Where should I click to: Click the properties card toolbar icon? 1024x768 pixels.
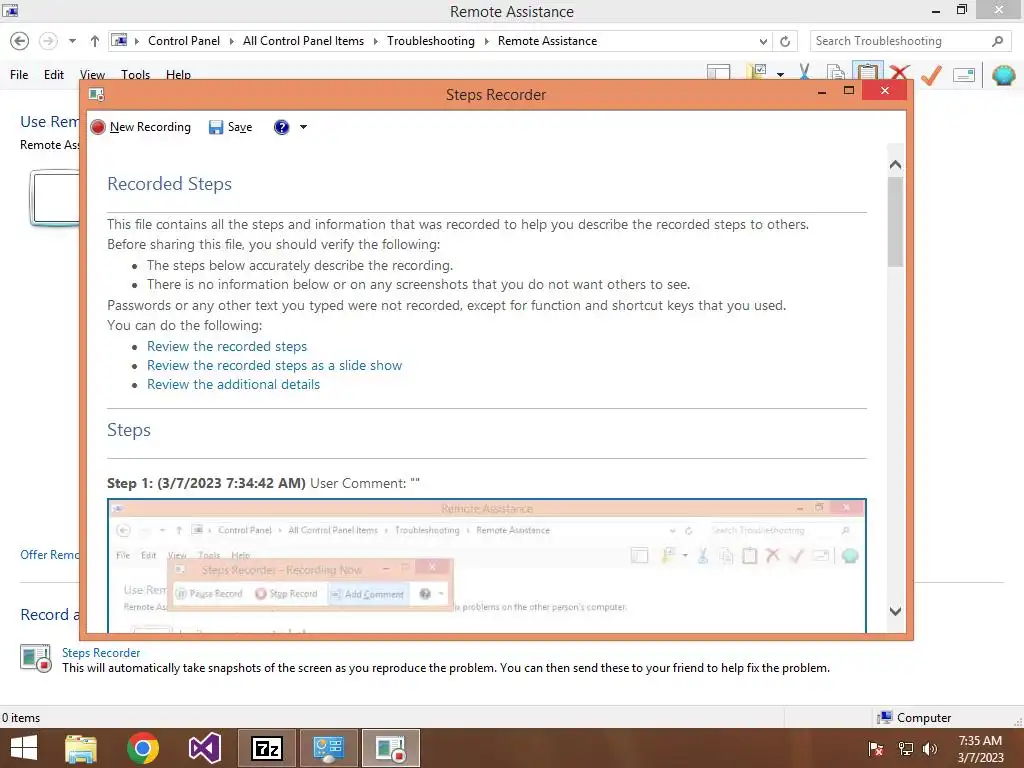[964, 75]
